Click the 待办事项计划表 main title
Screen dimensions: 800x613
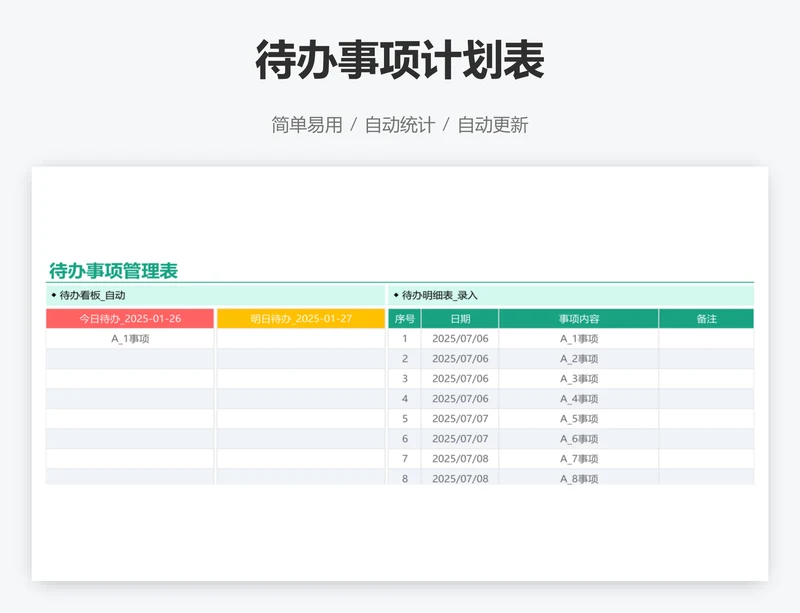(400, 60)
